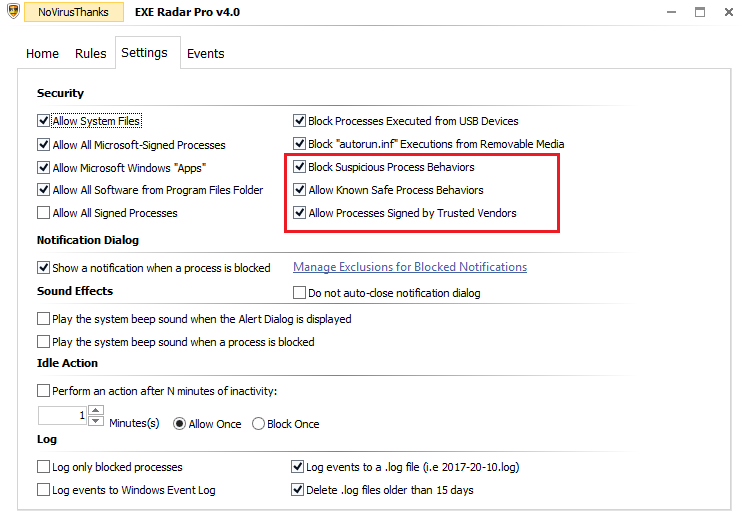
Task: Toggle Block Suspicious Process Behaviors checkbox
Action: pyautogui.click(x=299, y=167)
